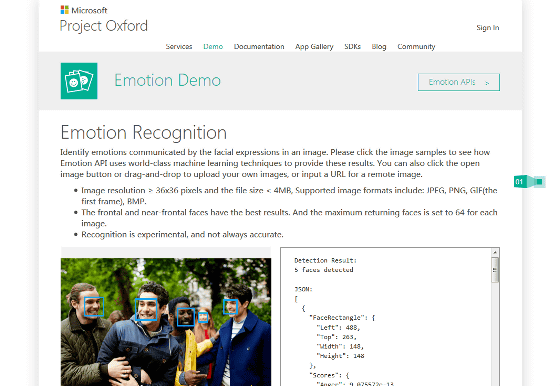Click the Sign In link
This screenshot has width=560, height=386.
point(488,27)
